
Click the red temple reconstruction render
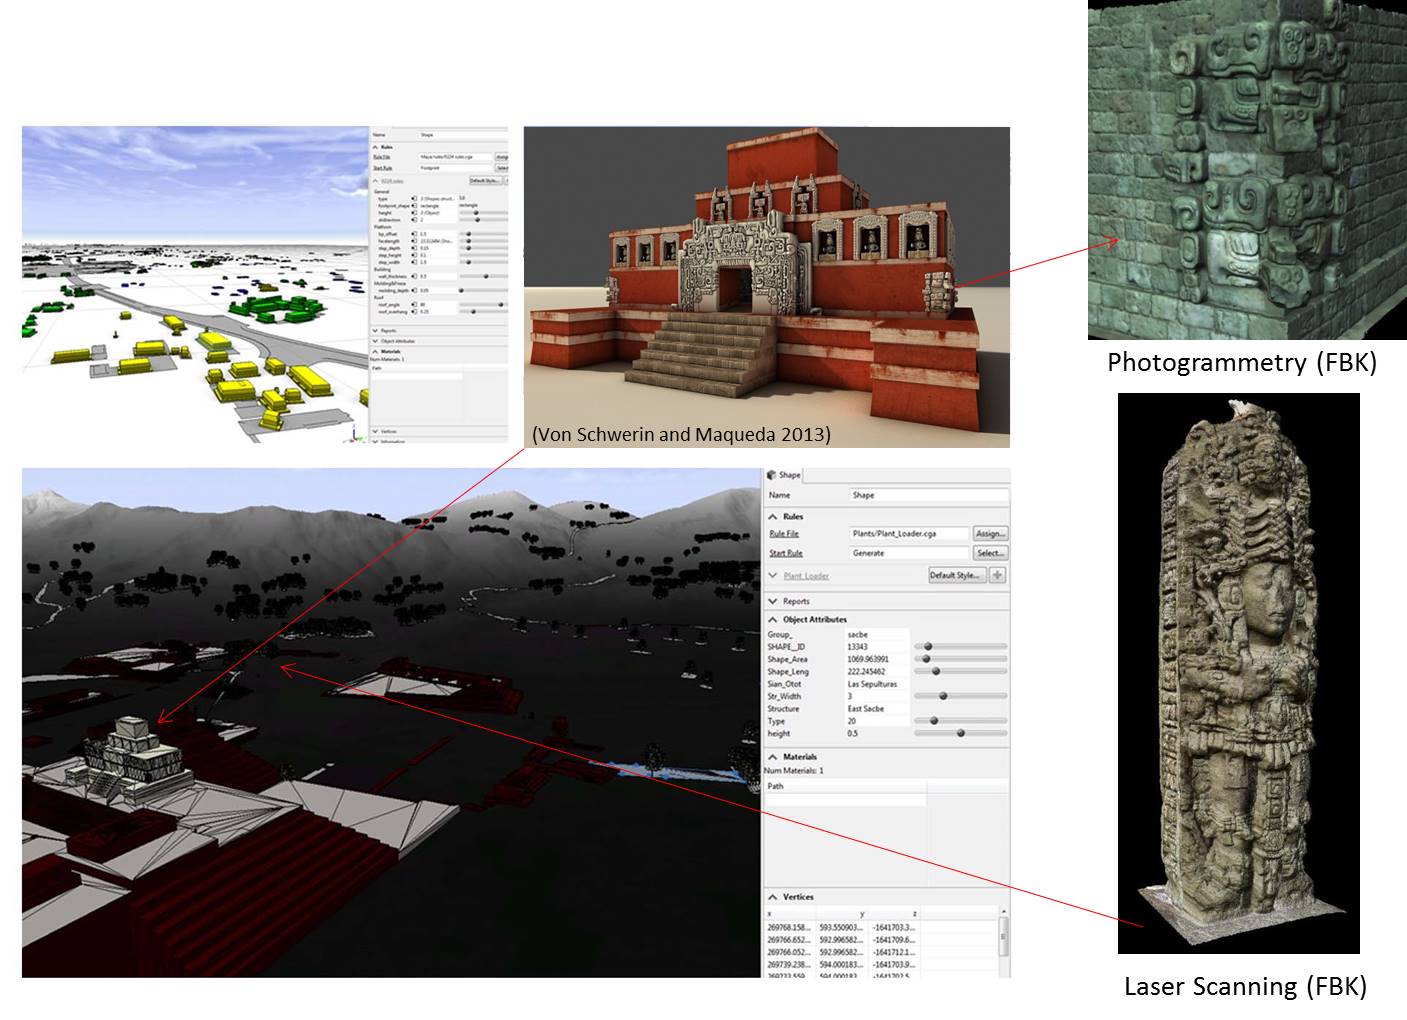tap(766, 286)
